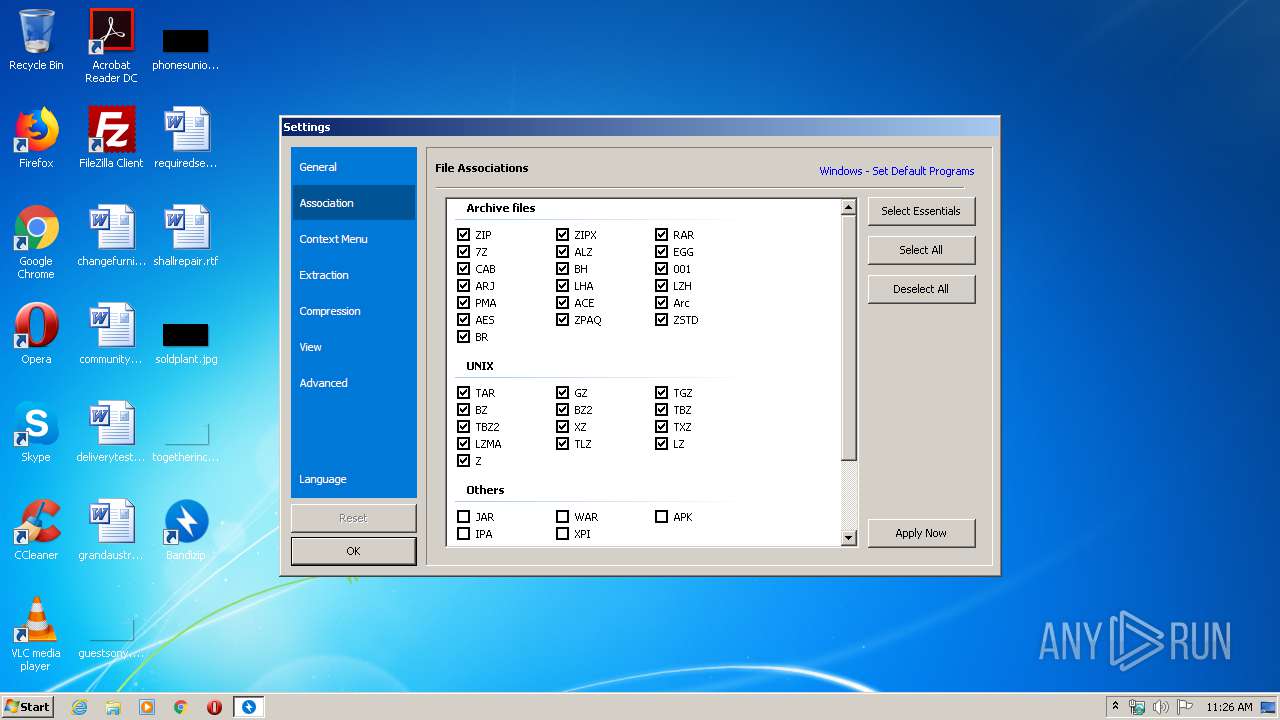Open the togetherinc desktop file
Viewport: 1280px width, 720px height.
pos(186,444)
